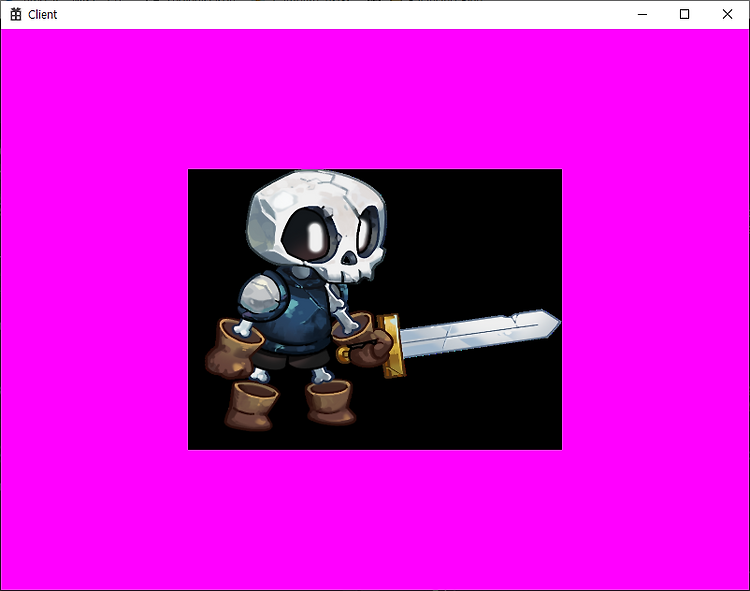
Task: Click the skeleton knight sprite image
Action: tap(375, 309)
